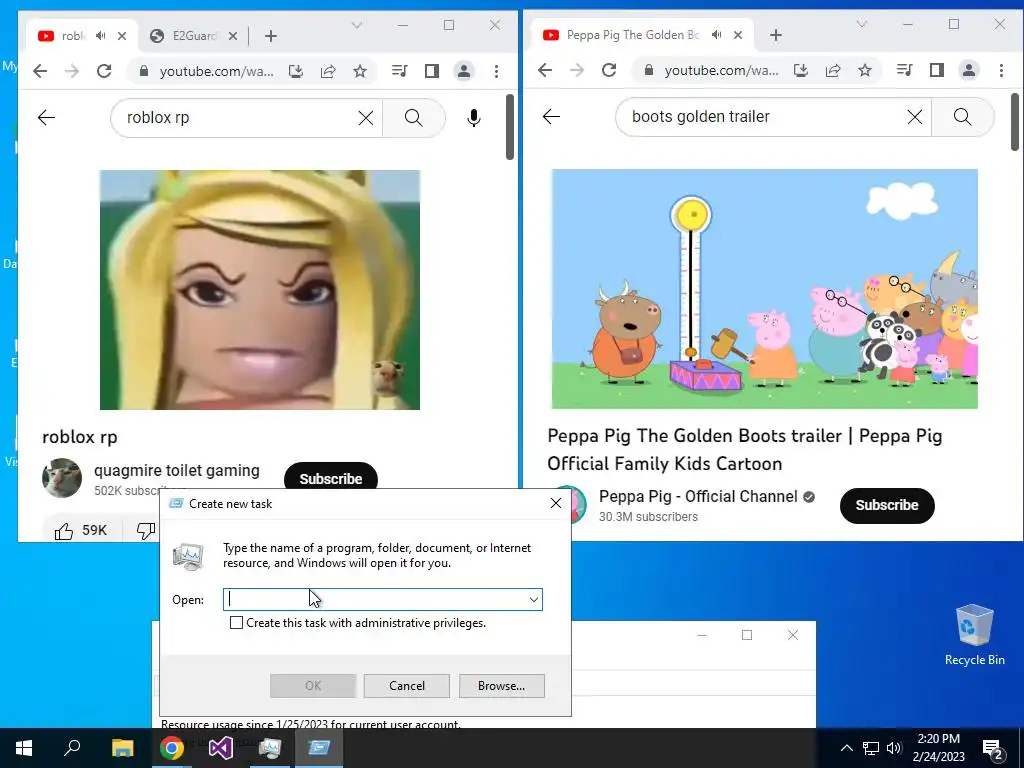Clear 'boots golden trailer' search text

tap(915, 117)
